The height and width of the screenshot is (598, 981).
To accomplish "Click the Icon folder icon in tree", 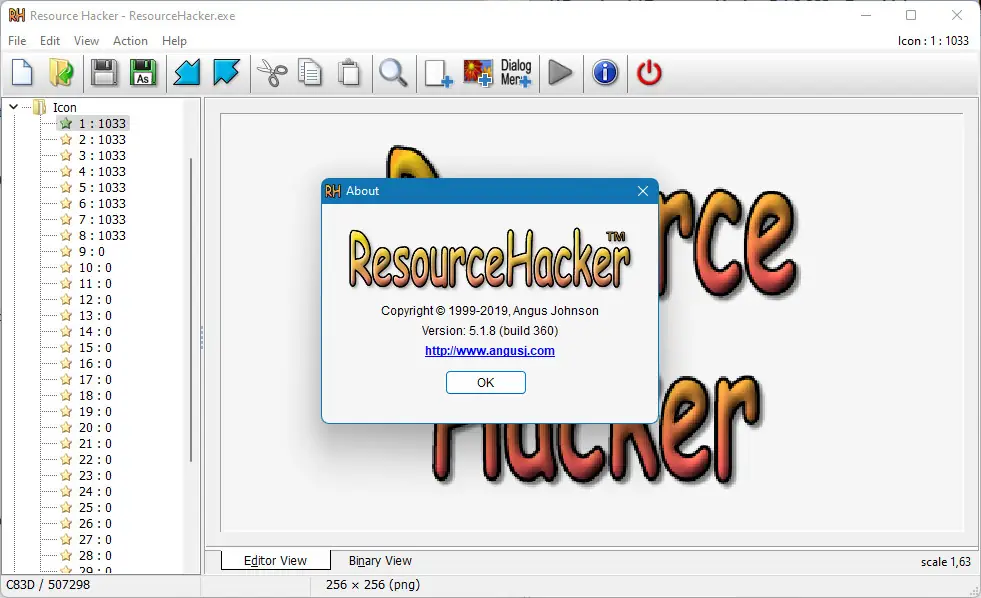I will [x=39, y=107].
